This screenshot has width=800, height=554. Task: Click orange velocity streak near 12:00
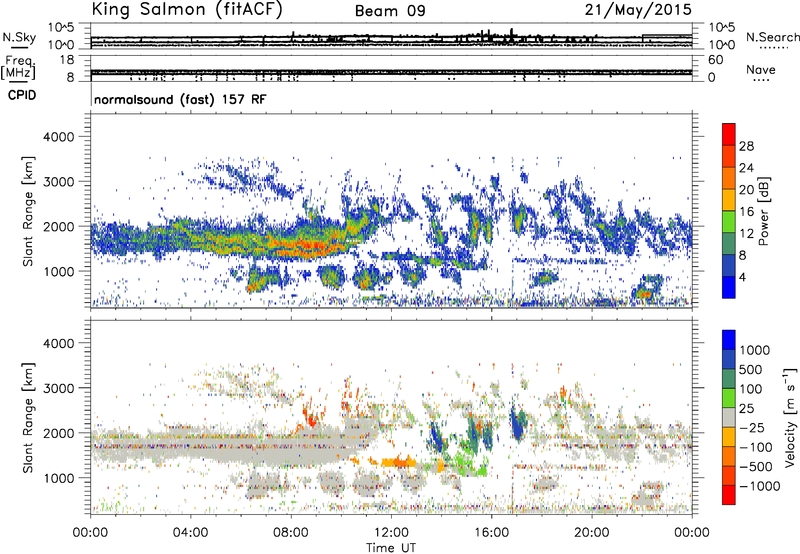[397, 463]
